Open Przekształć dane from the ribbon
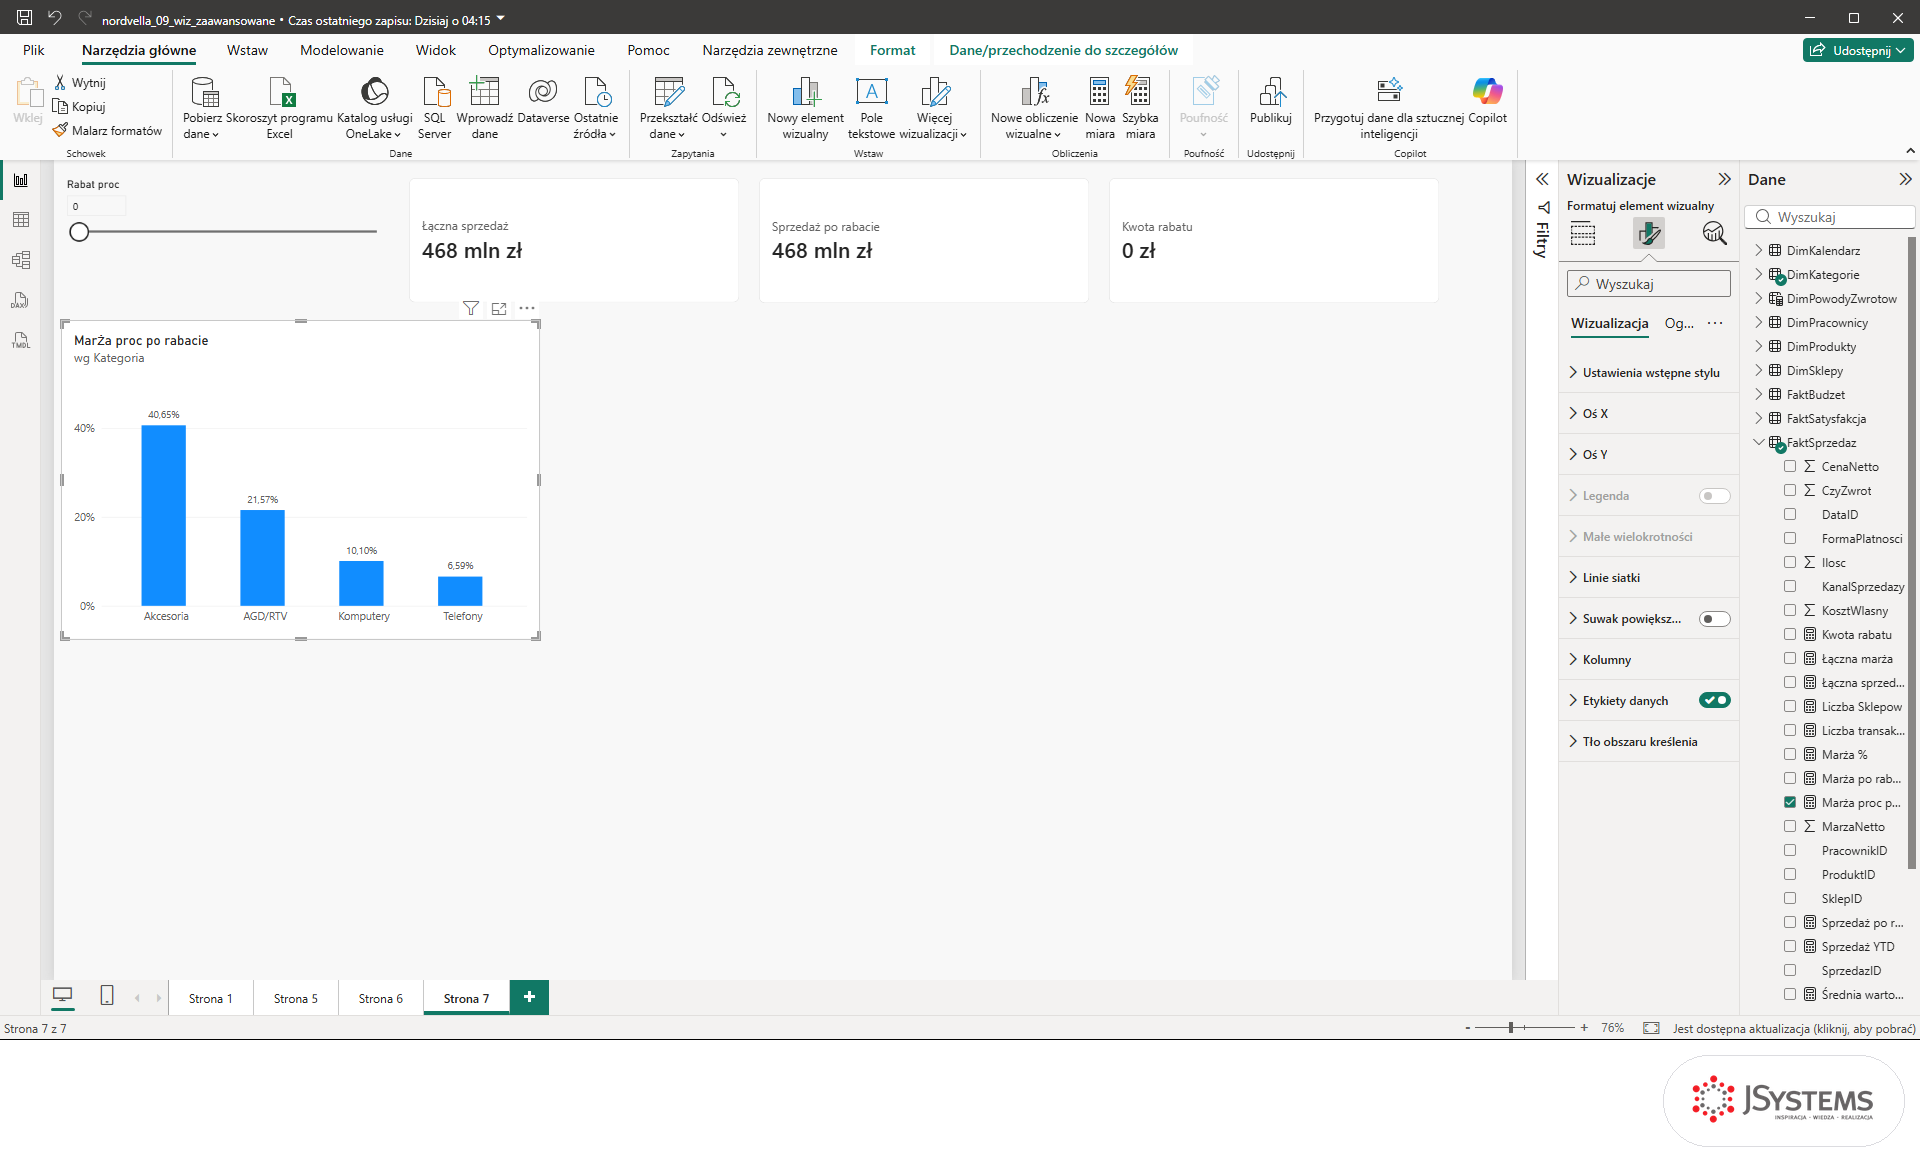 point(668,108)
